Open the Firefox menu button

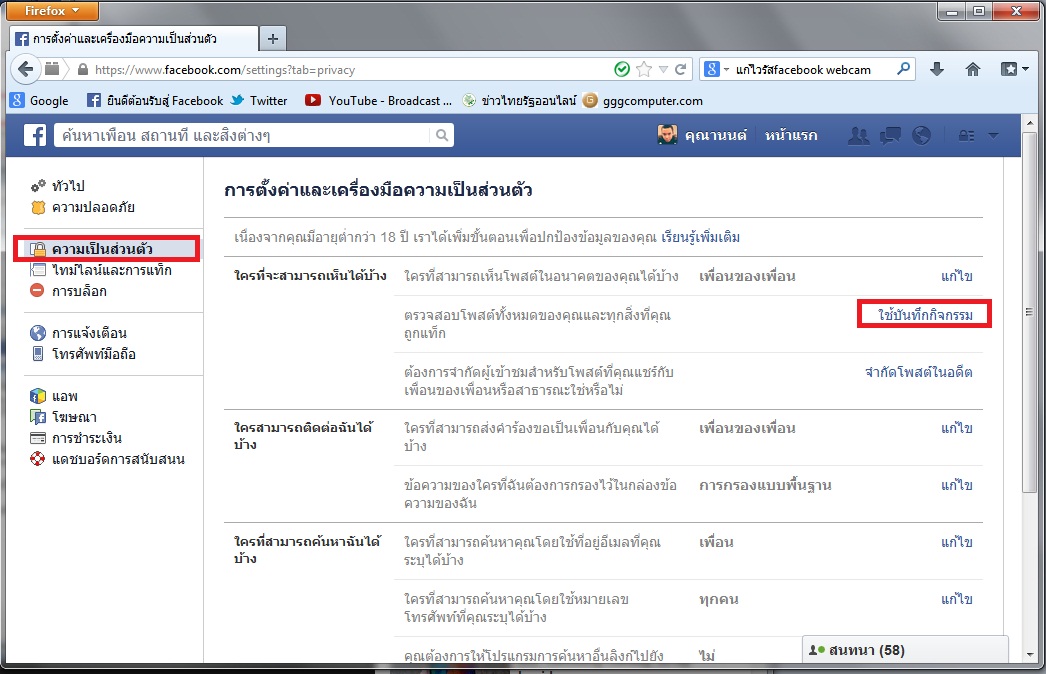[52, 11]
